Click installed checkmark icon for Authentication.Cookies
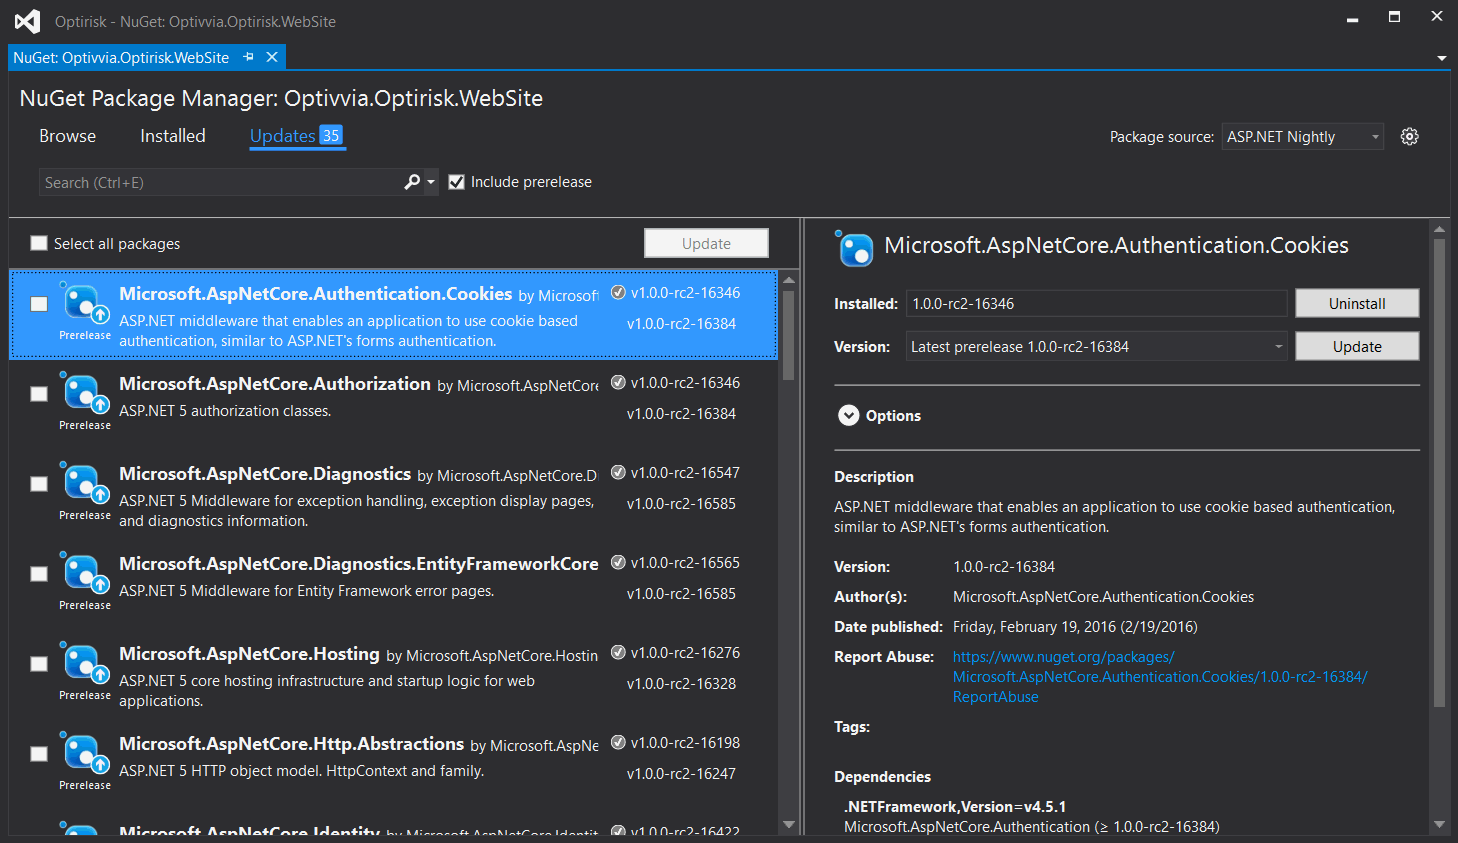This screenshot has width=1458, height=843. pos(618,293)
